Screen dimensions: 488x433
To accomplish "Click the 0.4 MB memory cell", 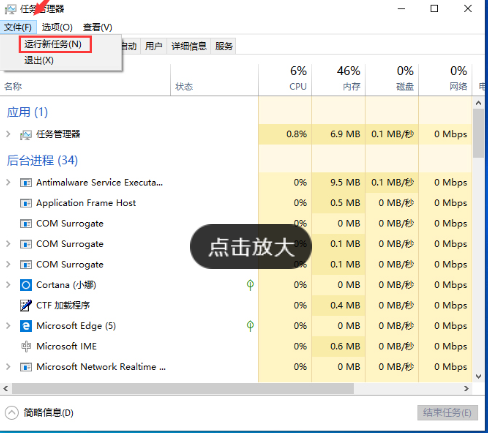I will tap(339, 305).
